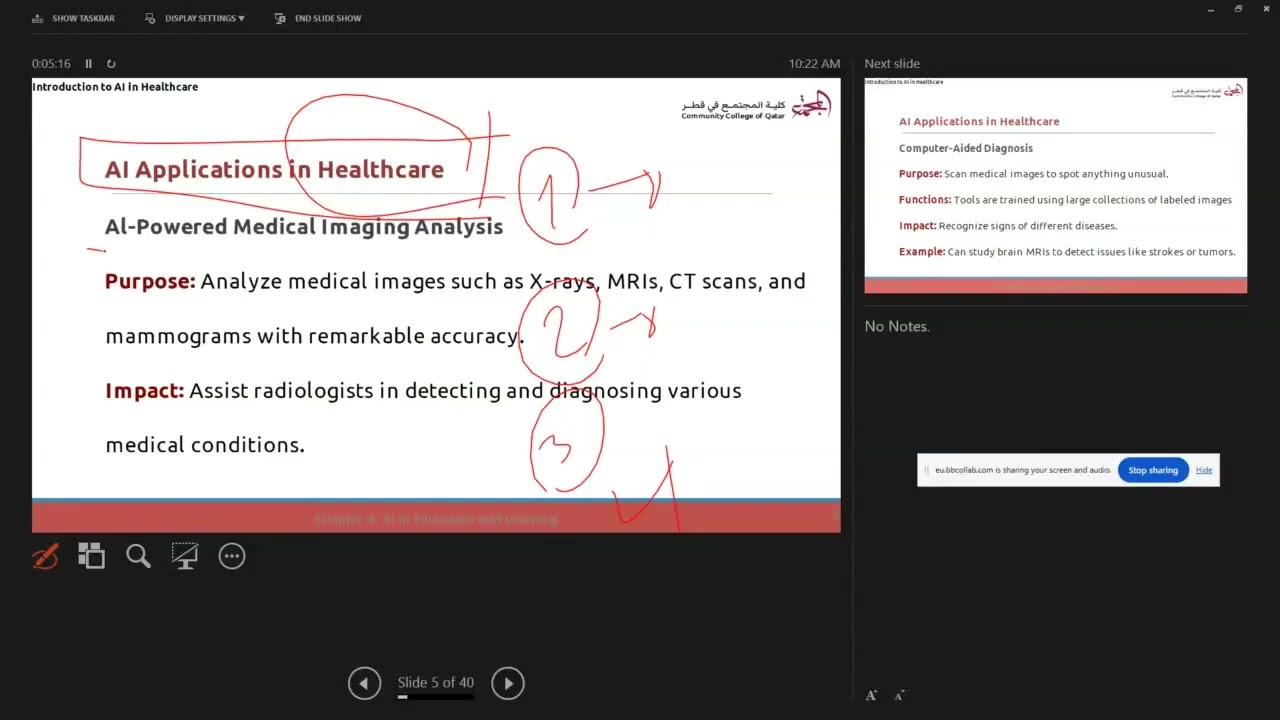Click the Slide 5 of 40 indicator
The width and height of the screenshot is (1280, 720).
coord(436,682)
